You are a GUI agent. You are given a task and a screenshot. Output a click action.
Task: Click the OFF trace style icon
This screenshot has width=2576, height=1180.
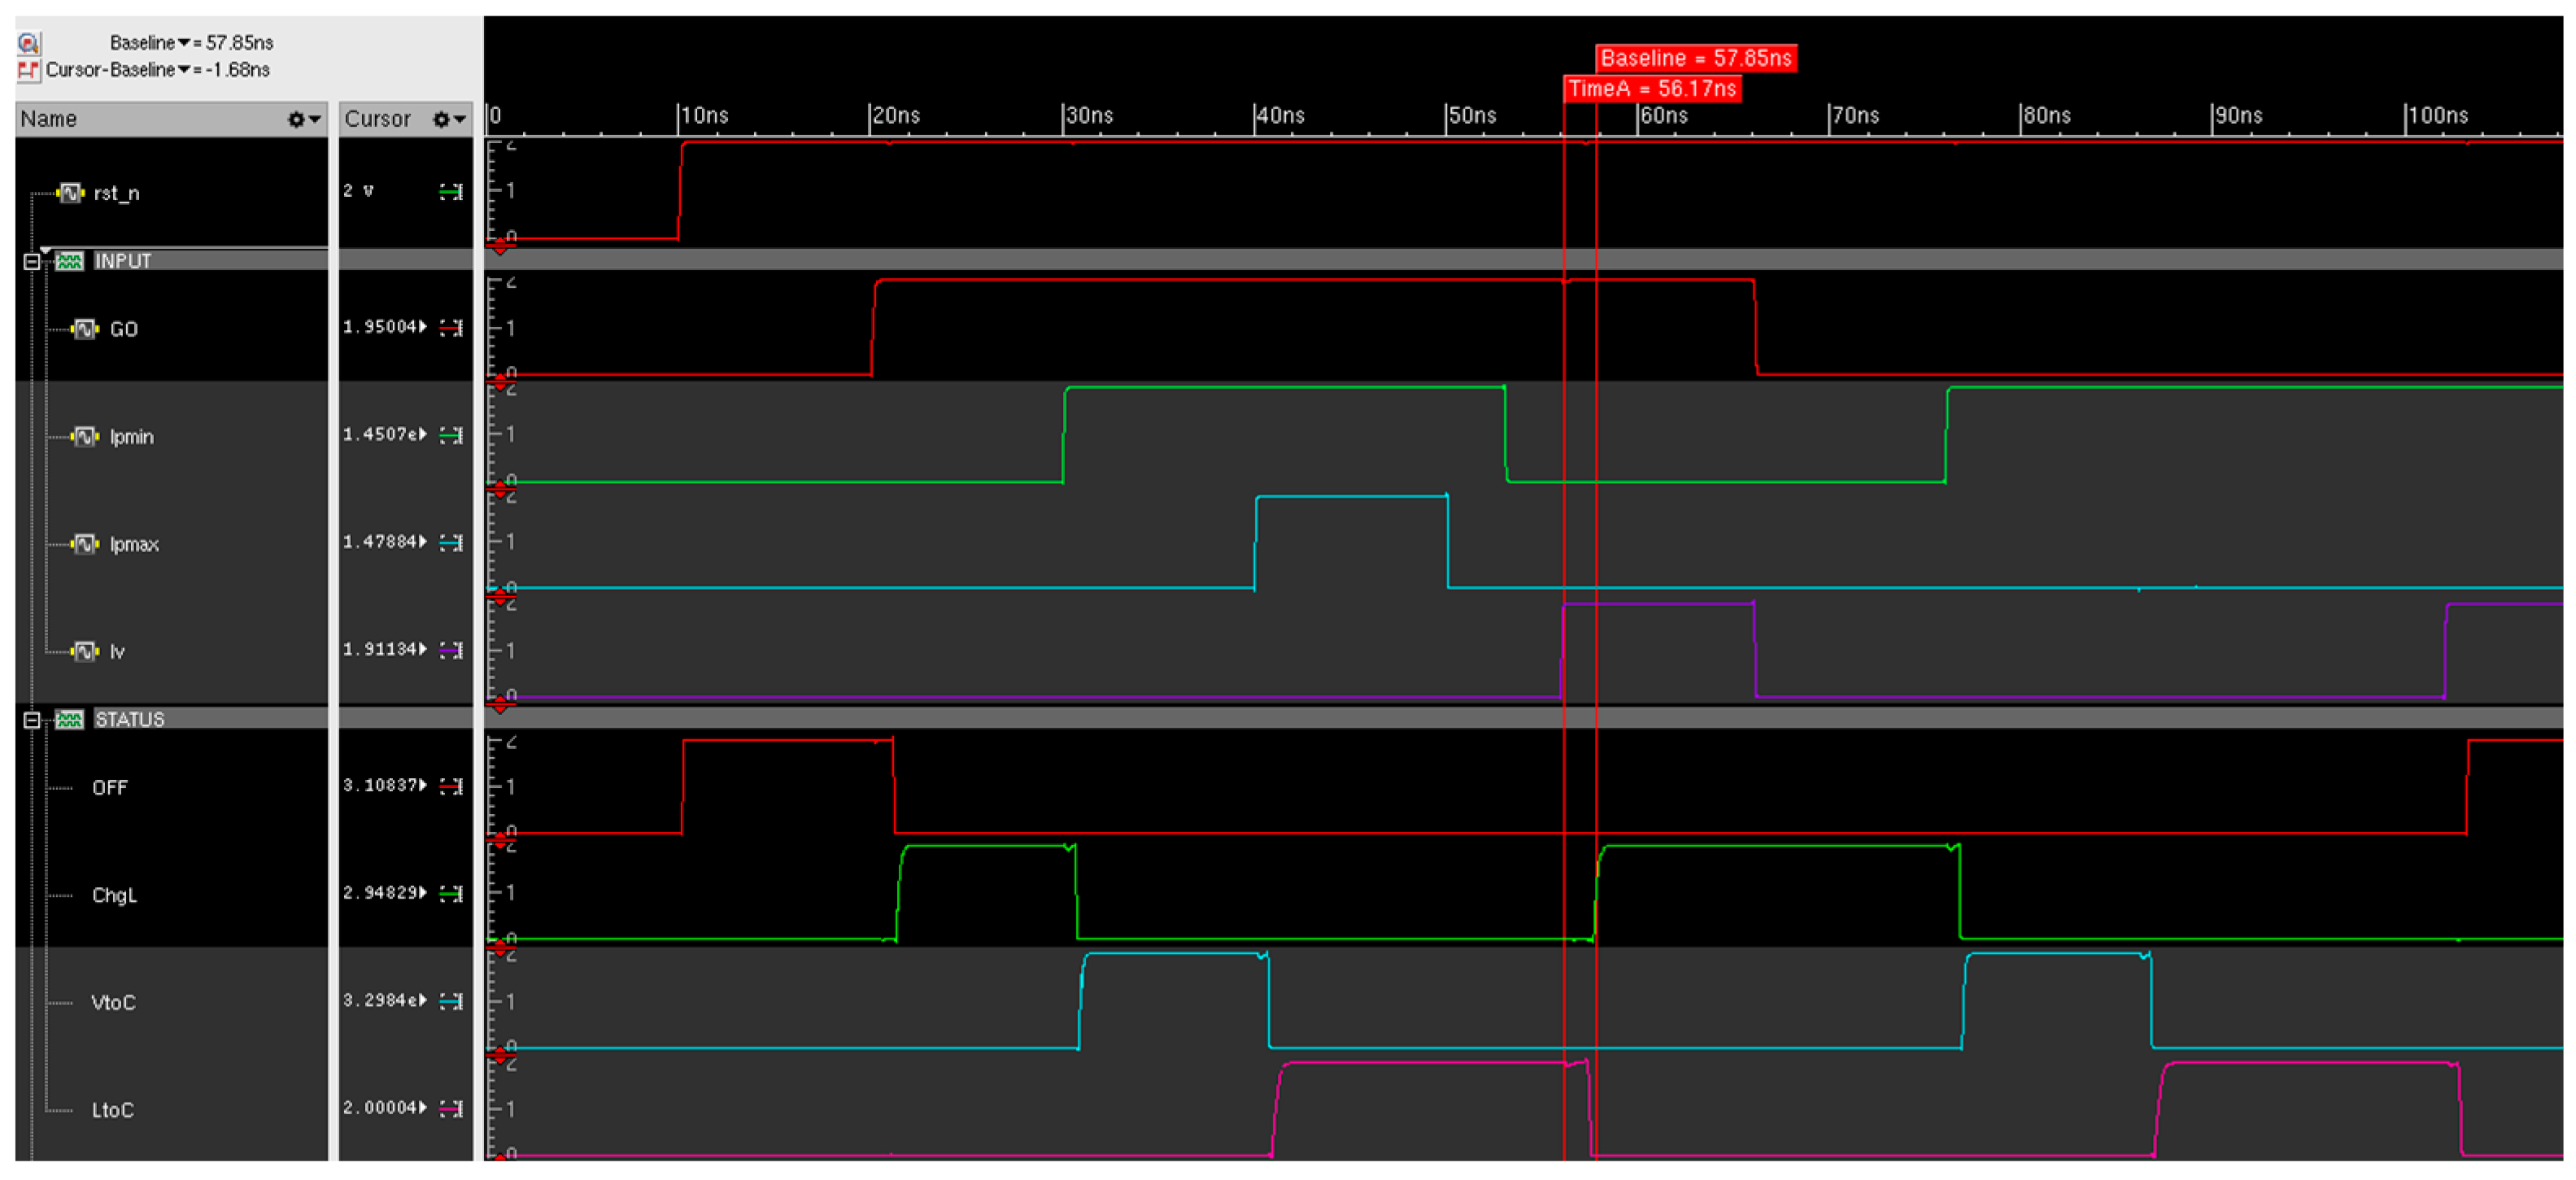point(451,786)
